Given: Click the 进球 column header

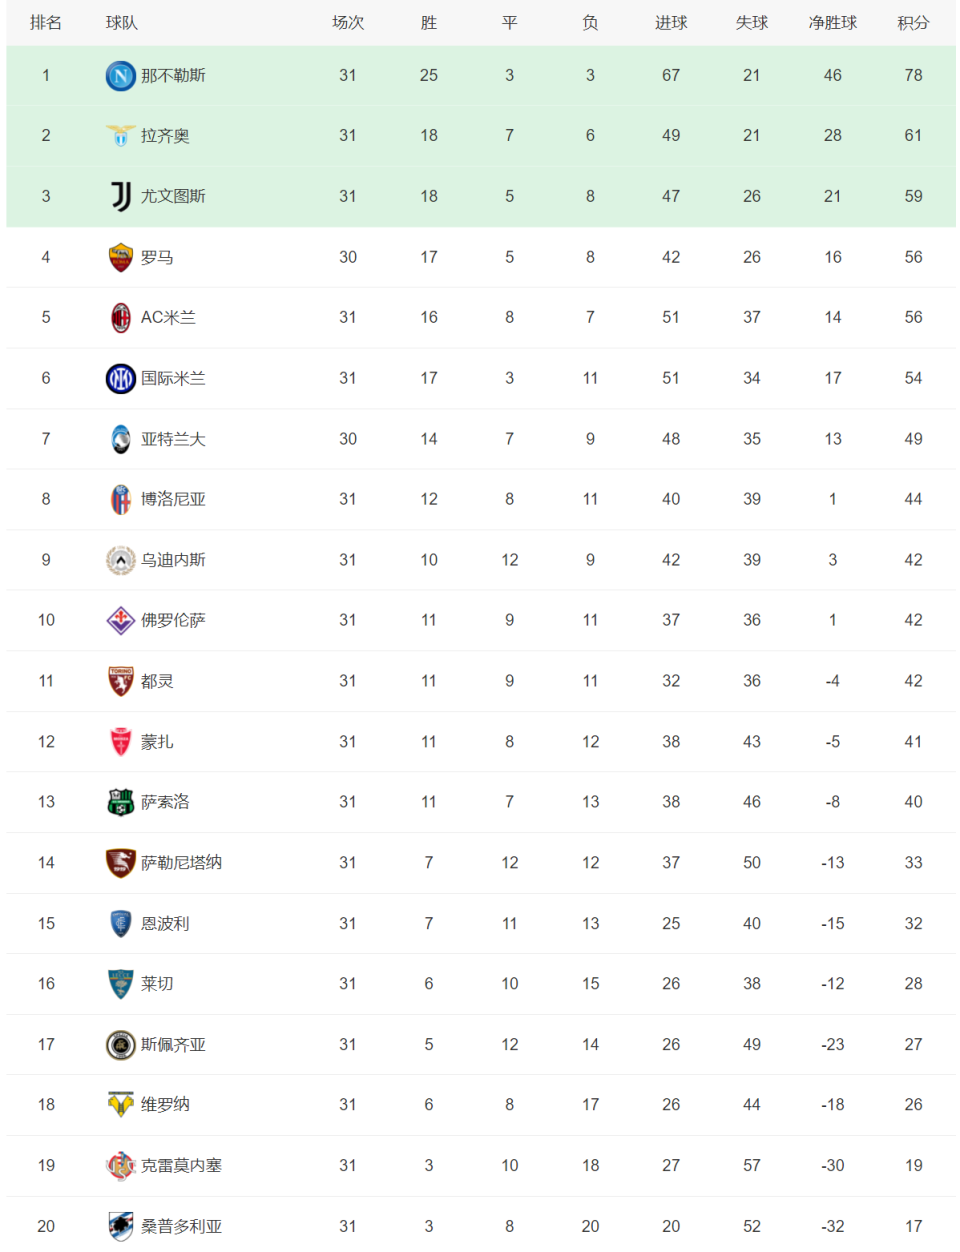Looking at the screenshot, I should tap(671, 23).
